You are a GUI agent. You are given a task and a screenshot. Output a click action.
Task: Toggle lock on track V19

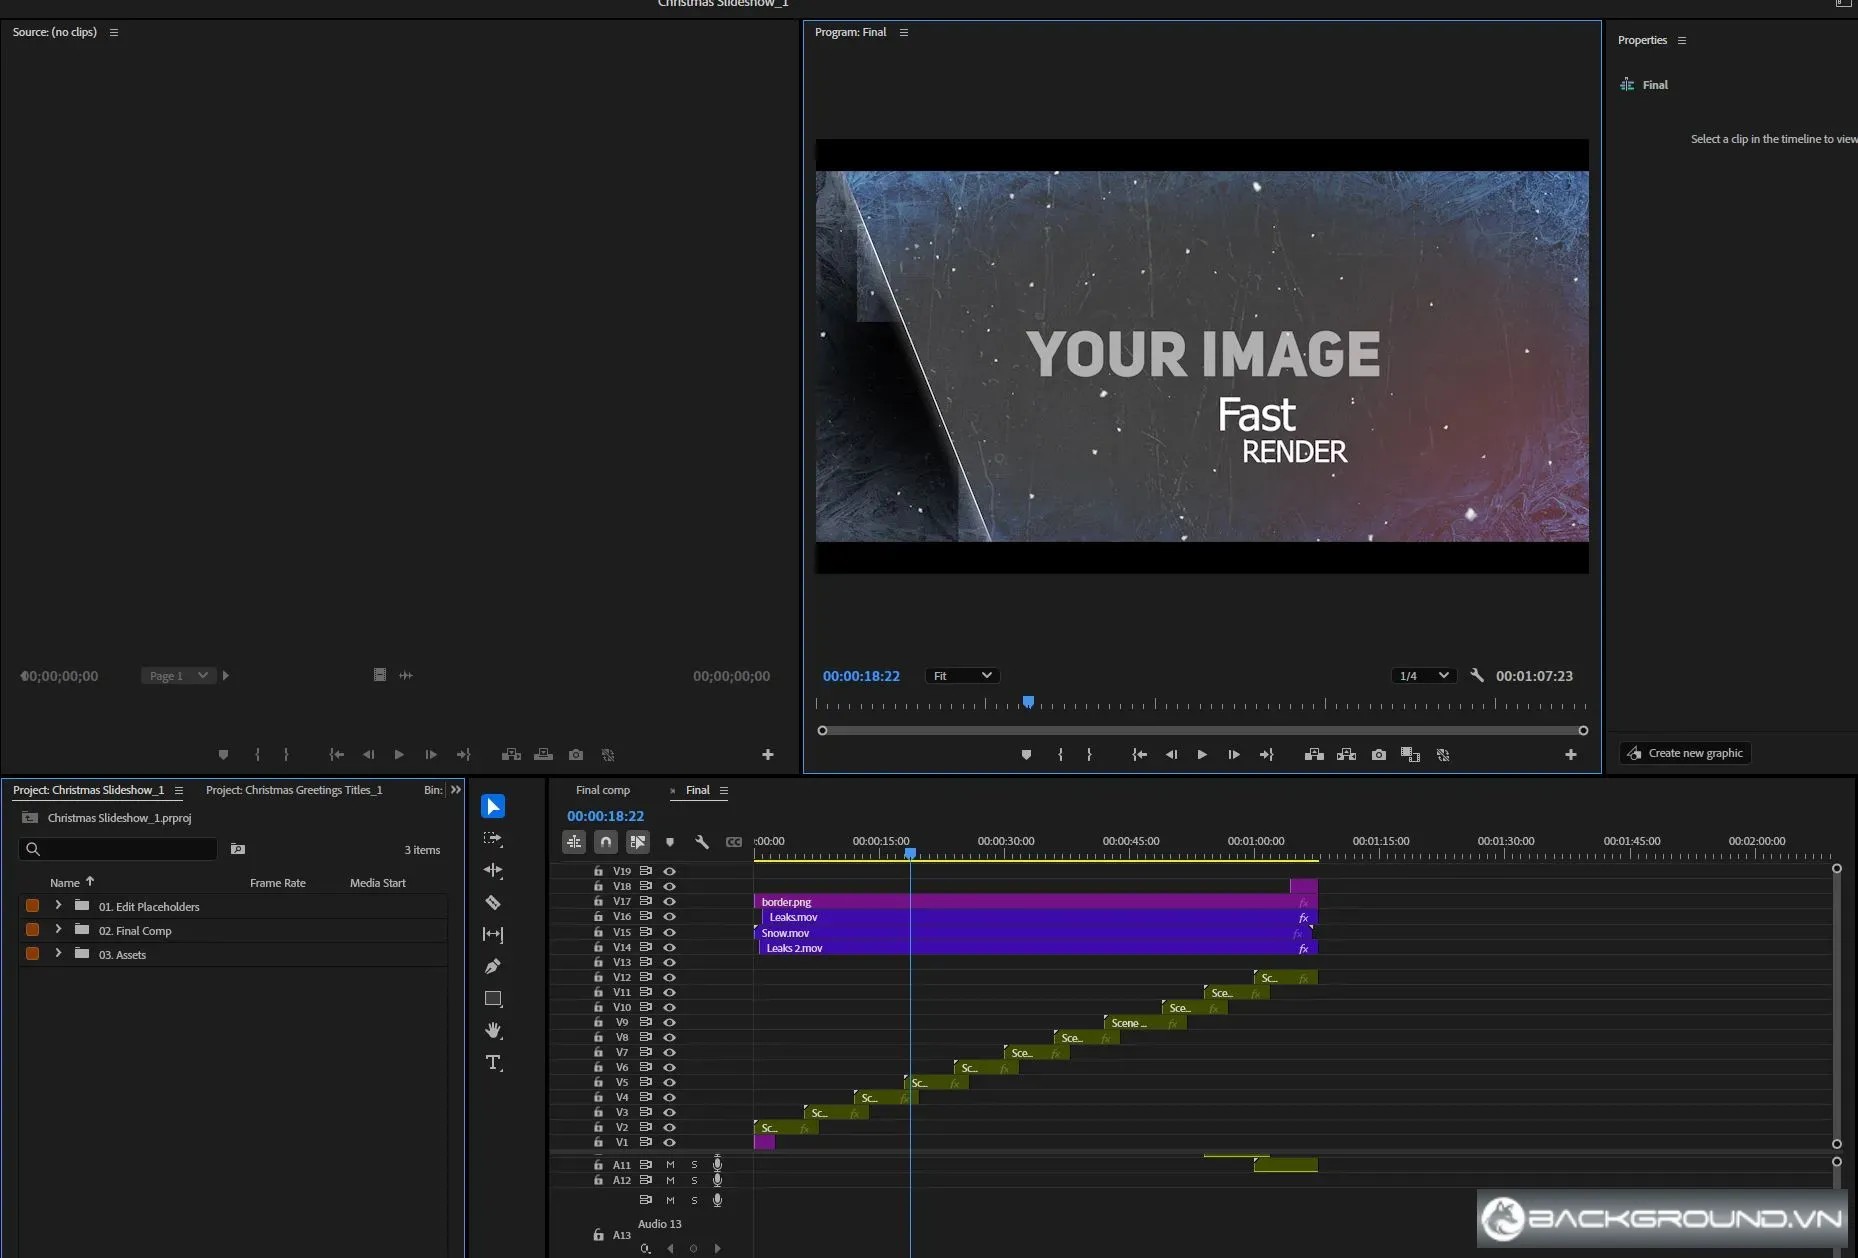pyautogui.click(x=598, y=871)
